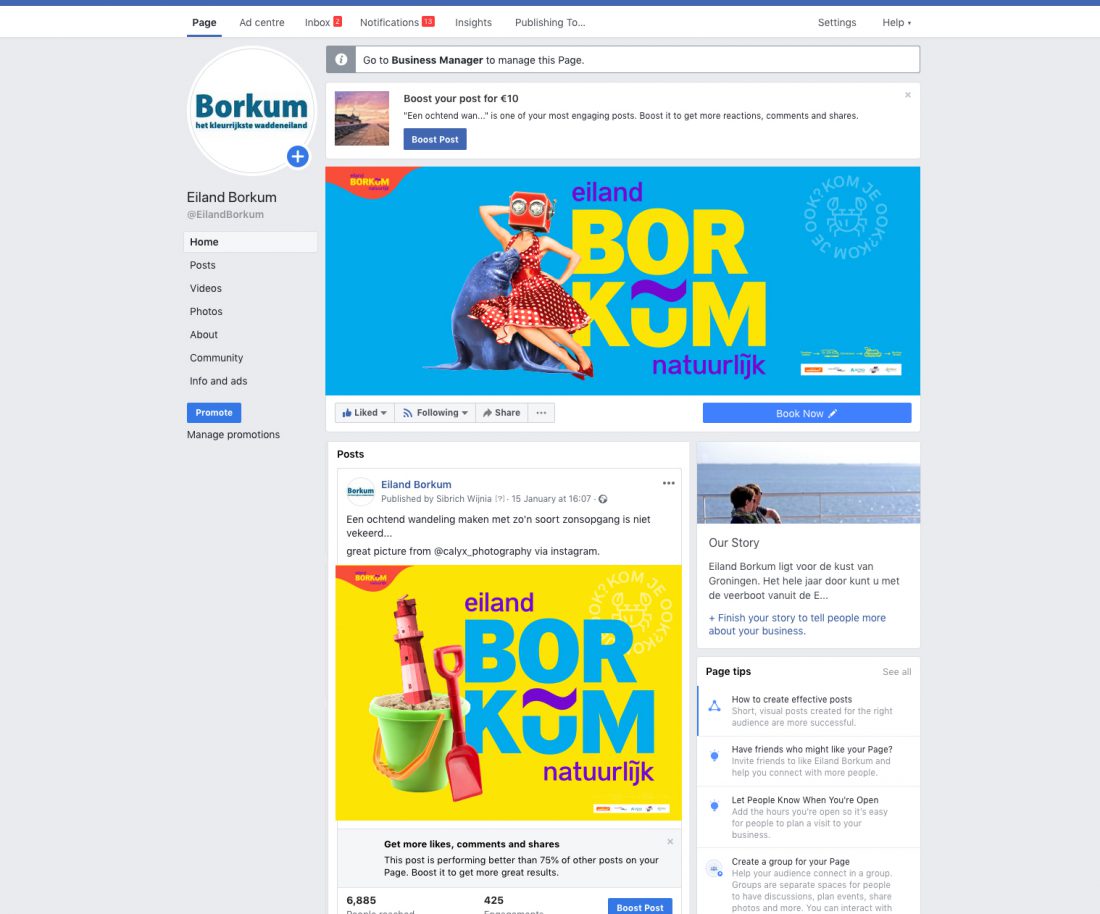Click the Our Story heading
The height and width of the screenshot is (914, 1100).
tap(734, 543)
